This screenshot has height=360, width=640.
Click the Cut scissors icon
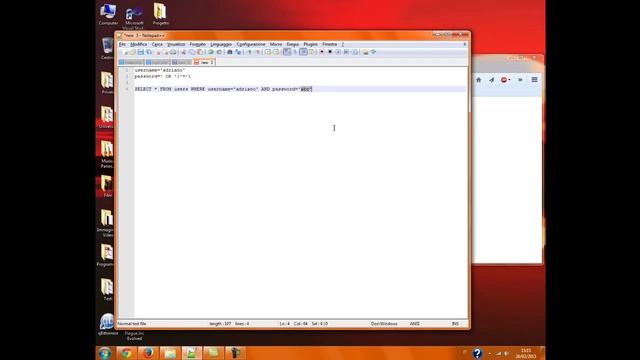(184, 52)
